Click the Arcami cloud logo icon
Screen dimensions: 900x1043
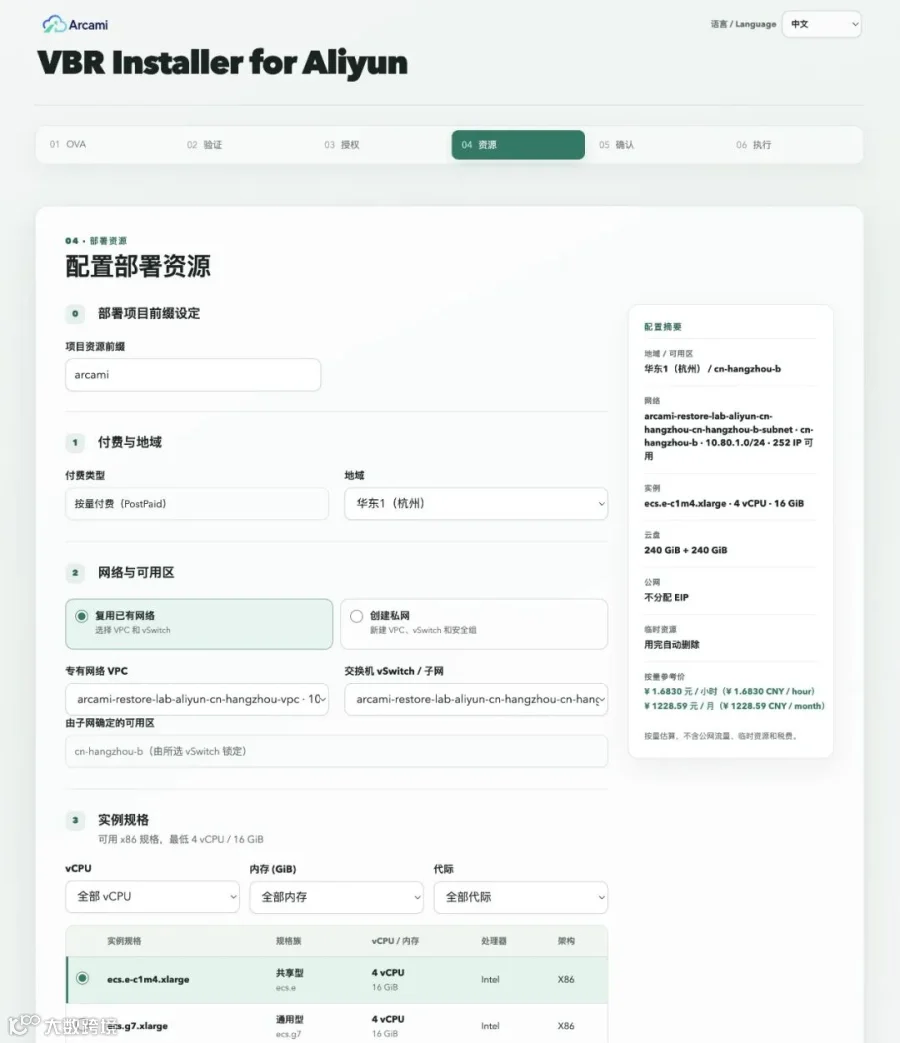click(54, 25)
